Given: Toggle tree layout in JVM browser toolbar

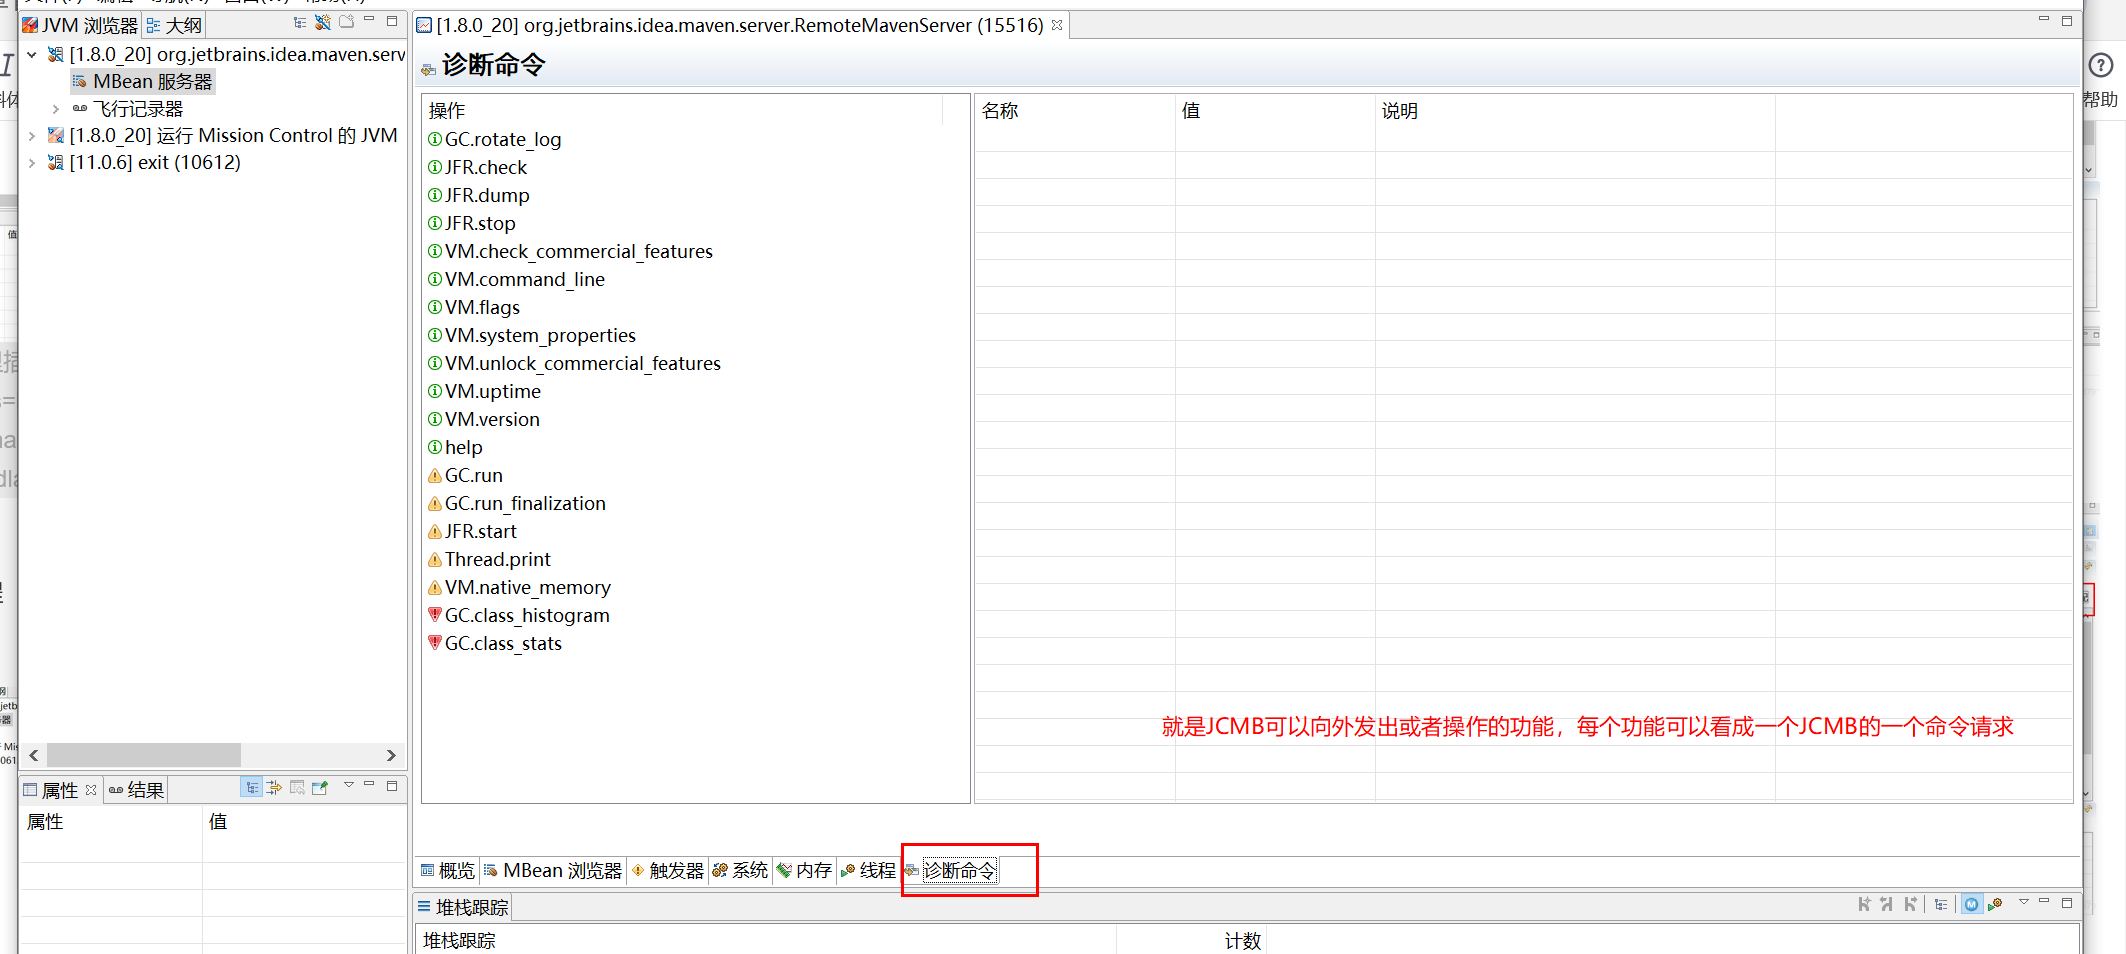Looking at the screenshot, I should 300,22.
